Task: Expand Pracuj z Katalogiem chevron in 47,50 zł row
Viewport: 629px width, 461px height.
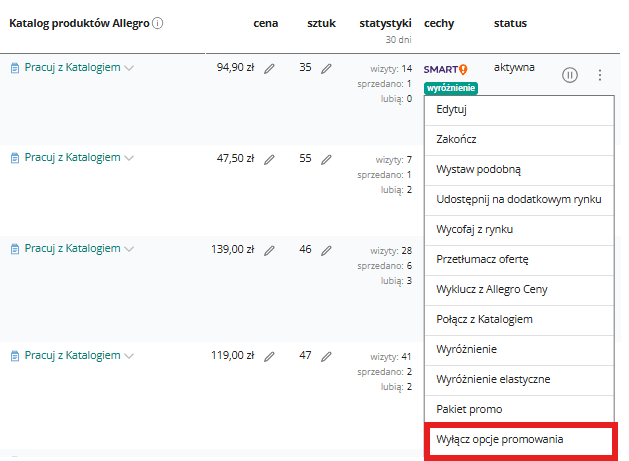Action: [x=129, y=158]
